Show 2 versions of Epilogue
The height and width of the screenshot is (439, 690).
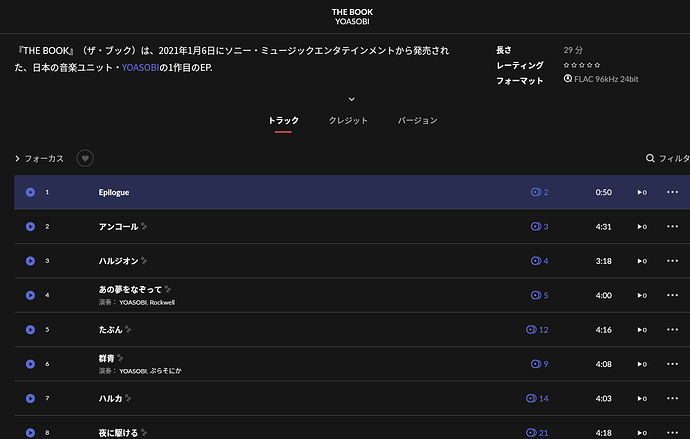click(x=540, y=192)
